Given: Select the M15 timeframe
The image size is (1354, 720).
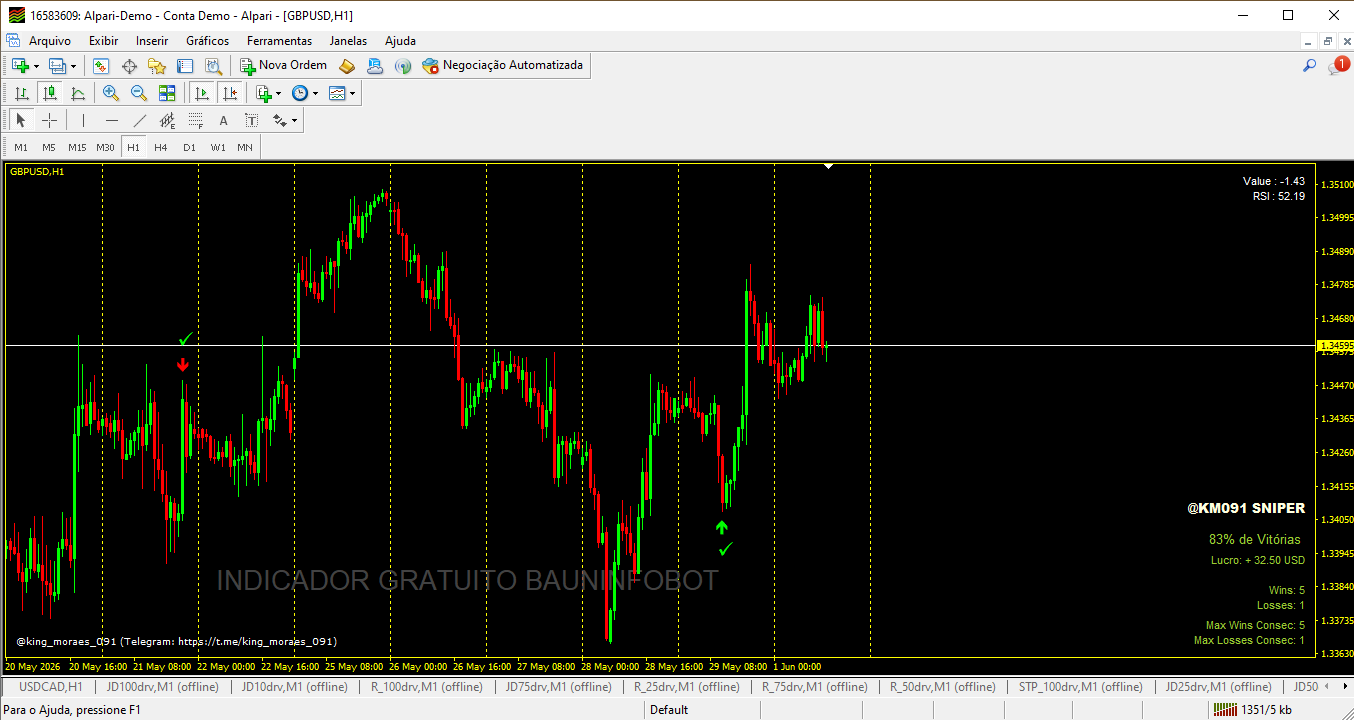Looking at the screenshot, I should (x=77, y=147).
